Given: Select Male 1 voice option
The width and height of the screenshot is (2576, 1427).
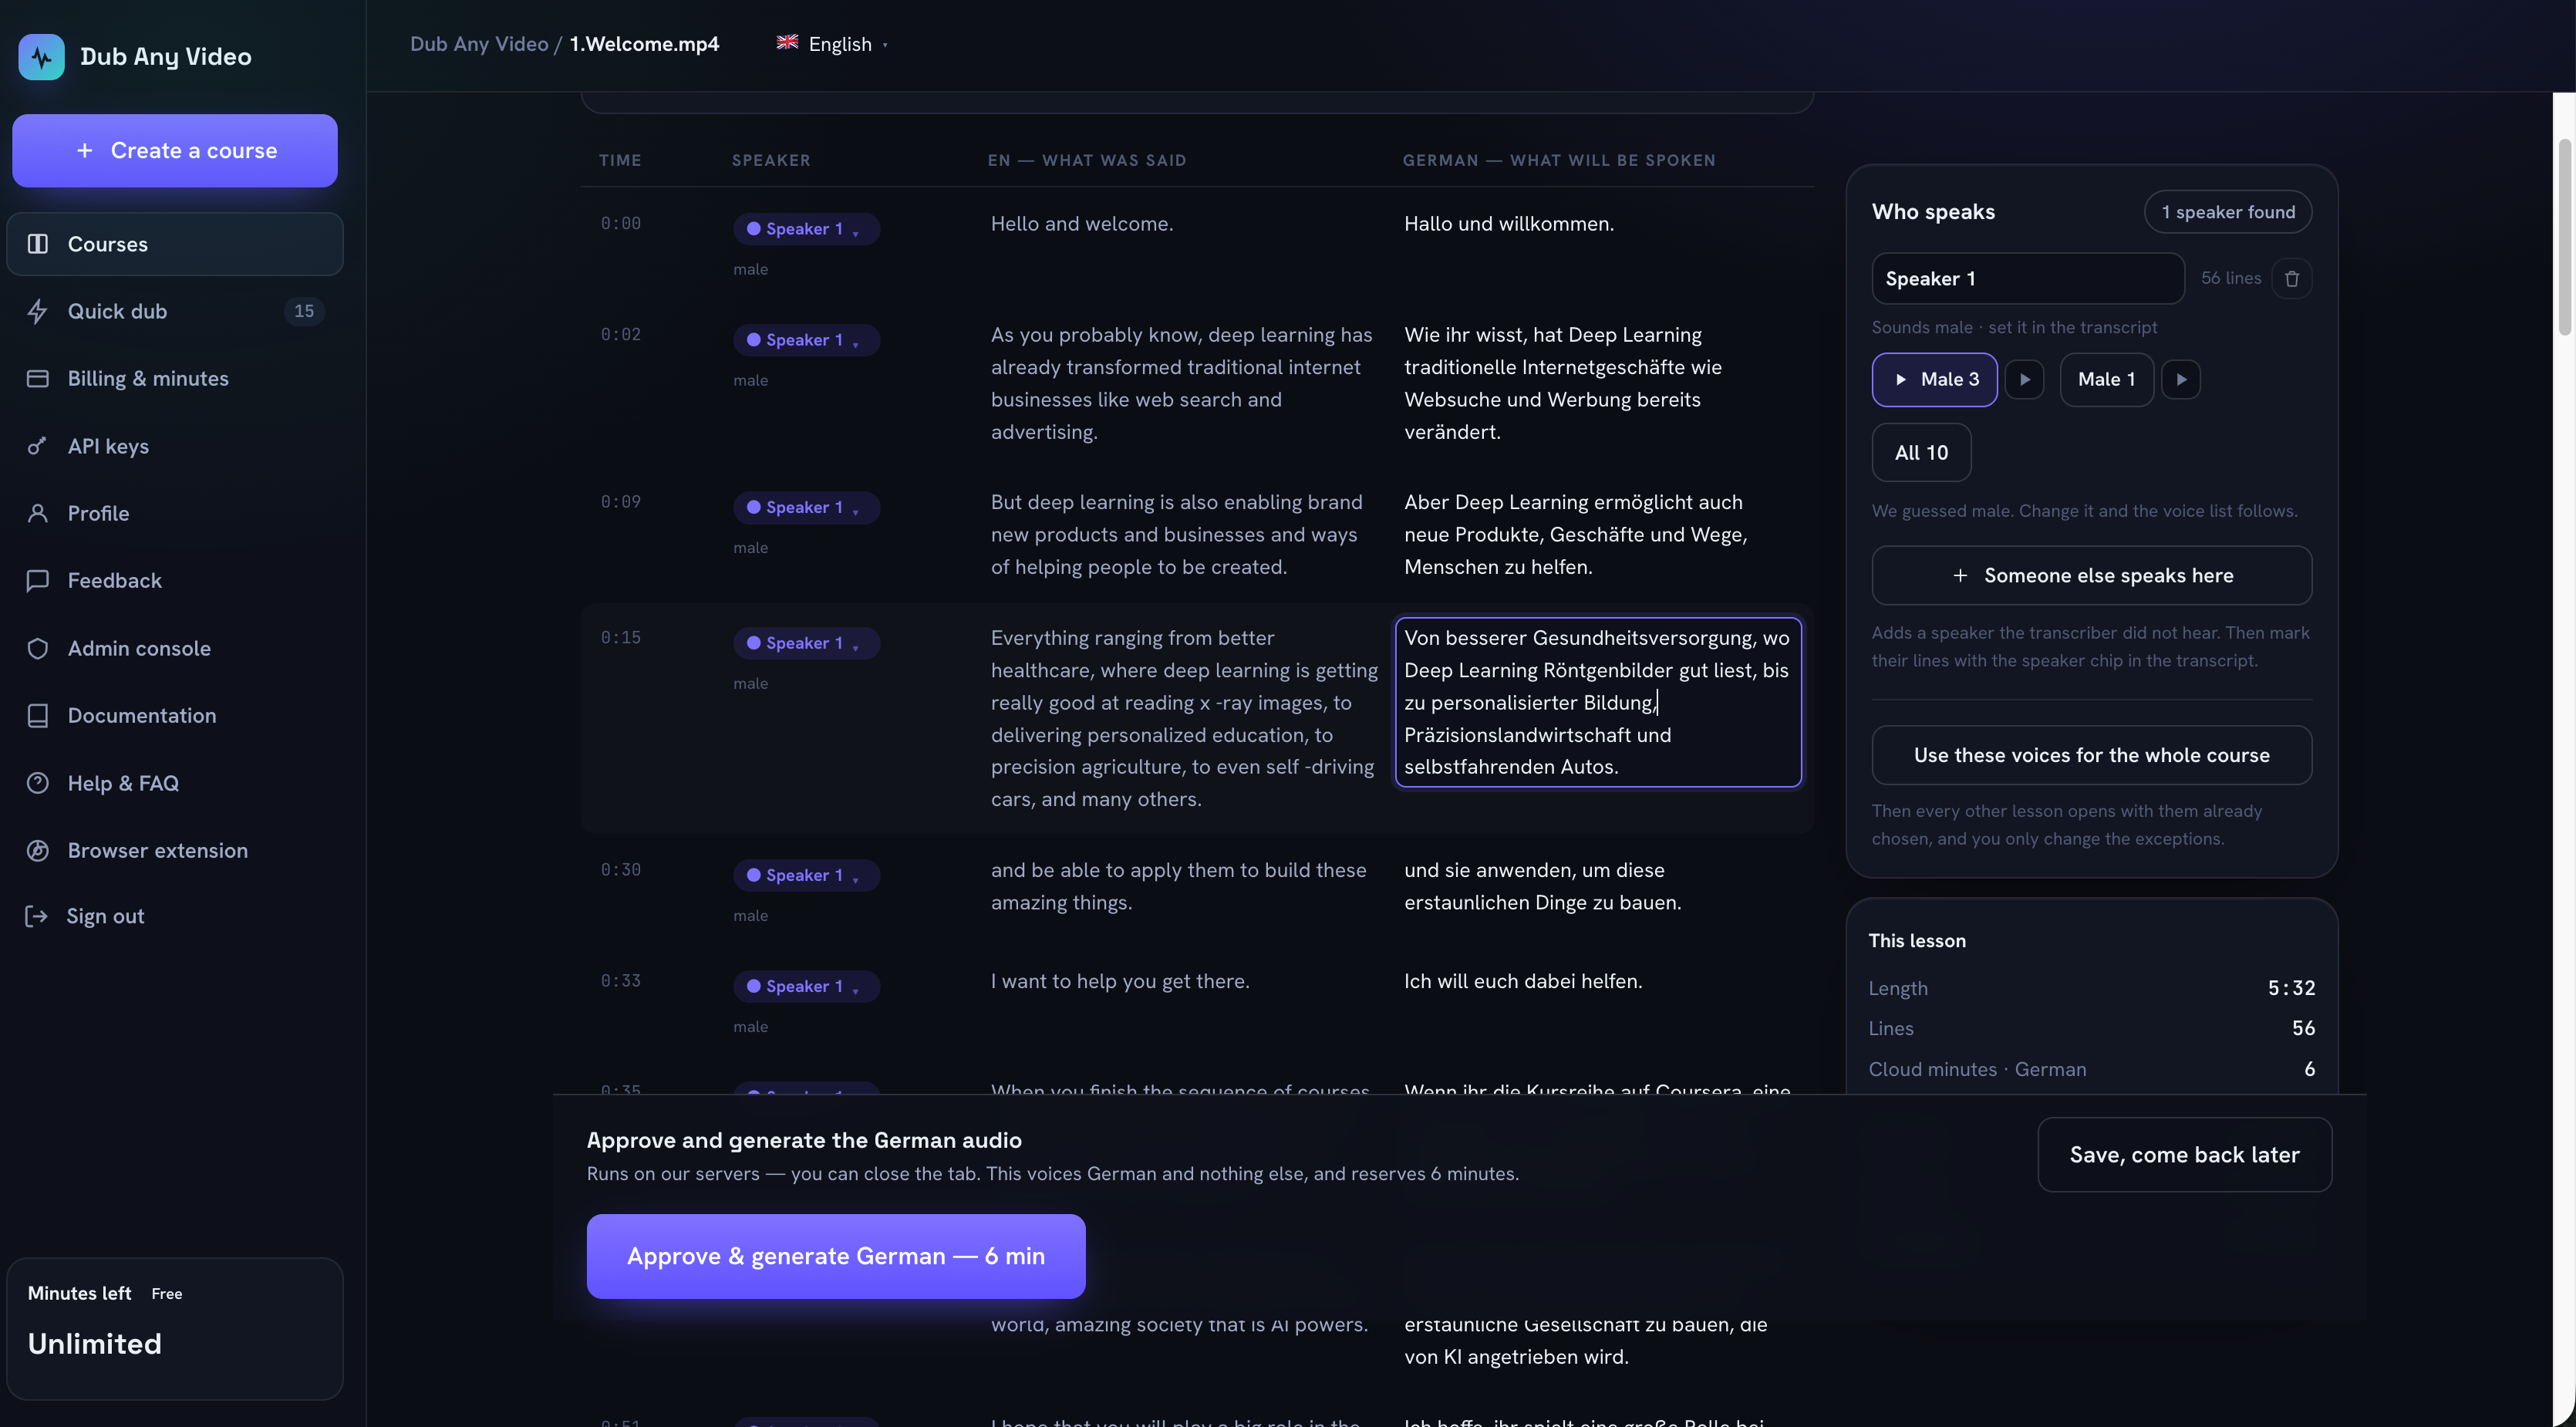Looking at the screenshot, I should [x=2106, y=379].
